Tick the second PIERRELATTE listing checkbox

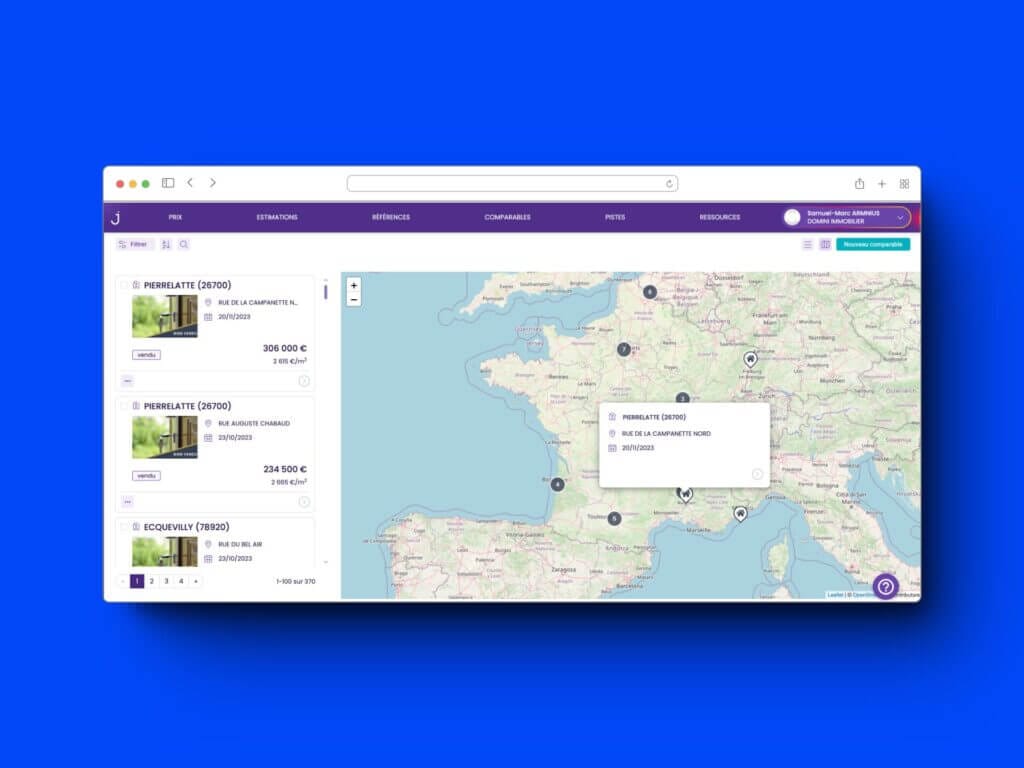point(124,406)
